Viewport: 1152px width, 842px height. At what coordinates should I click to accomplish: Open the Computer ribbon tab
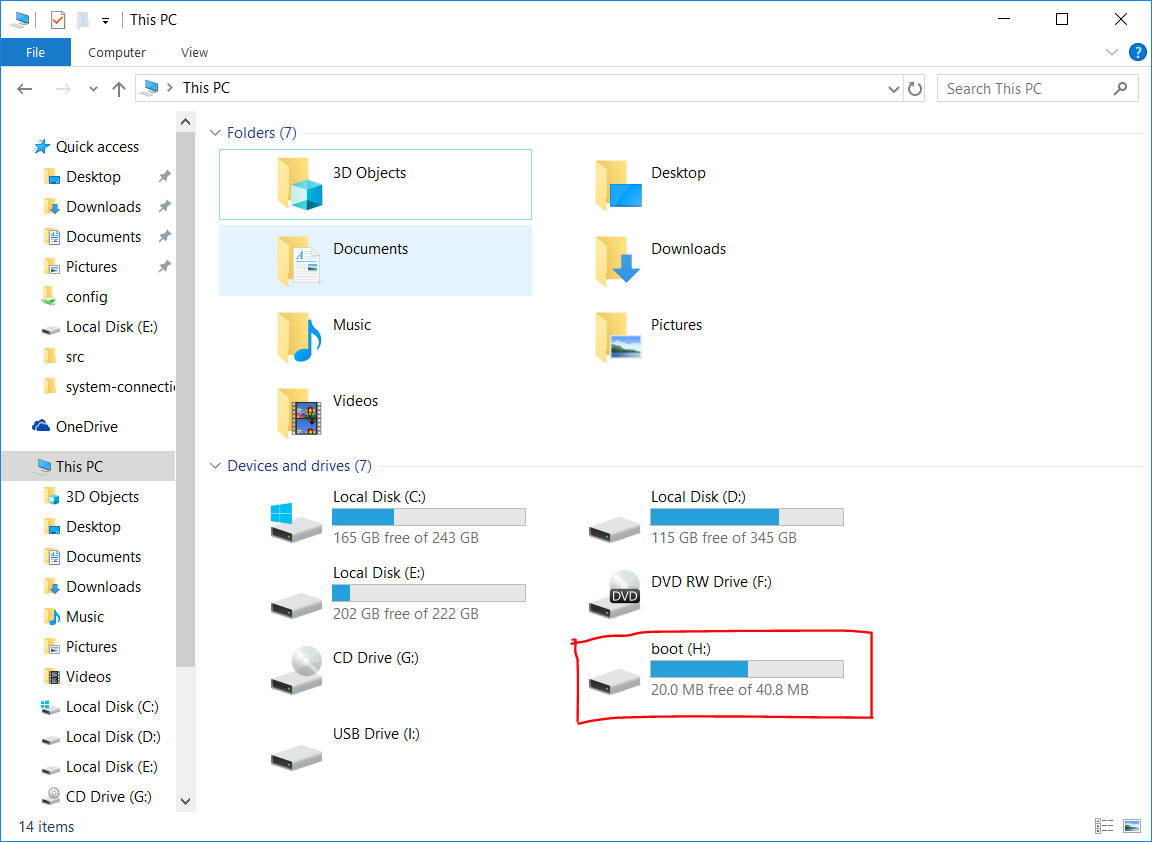click(x=117, y=52)
